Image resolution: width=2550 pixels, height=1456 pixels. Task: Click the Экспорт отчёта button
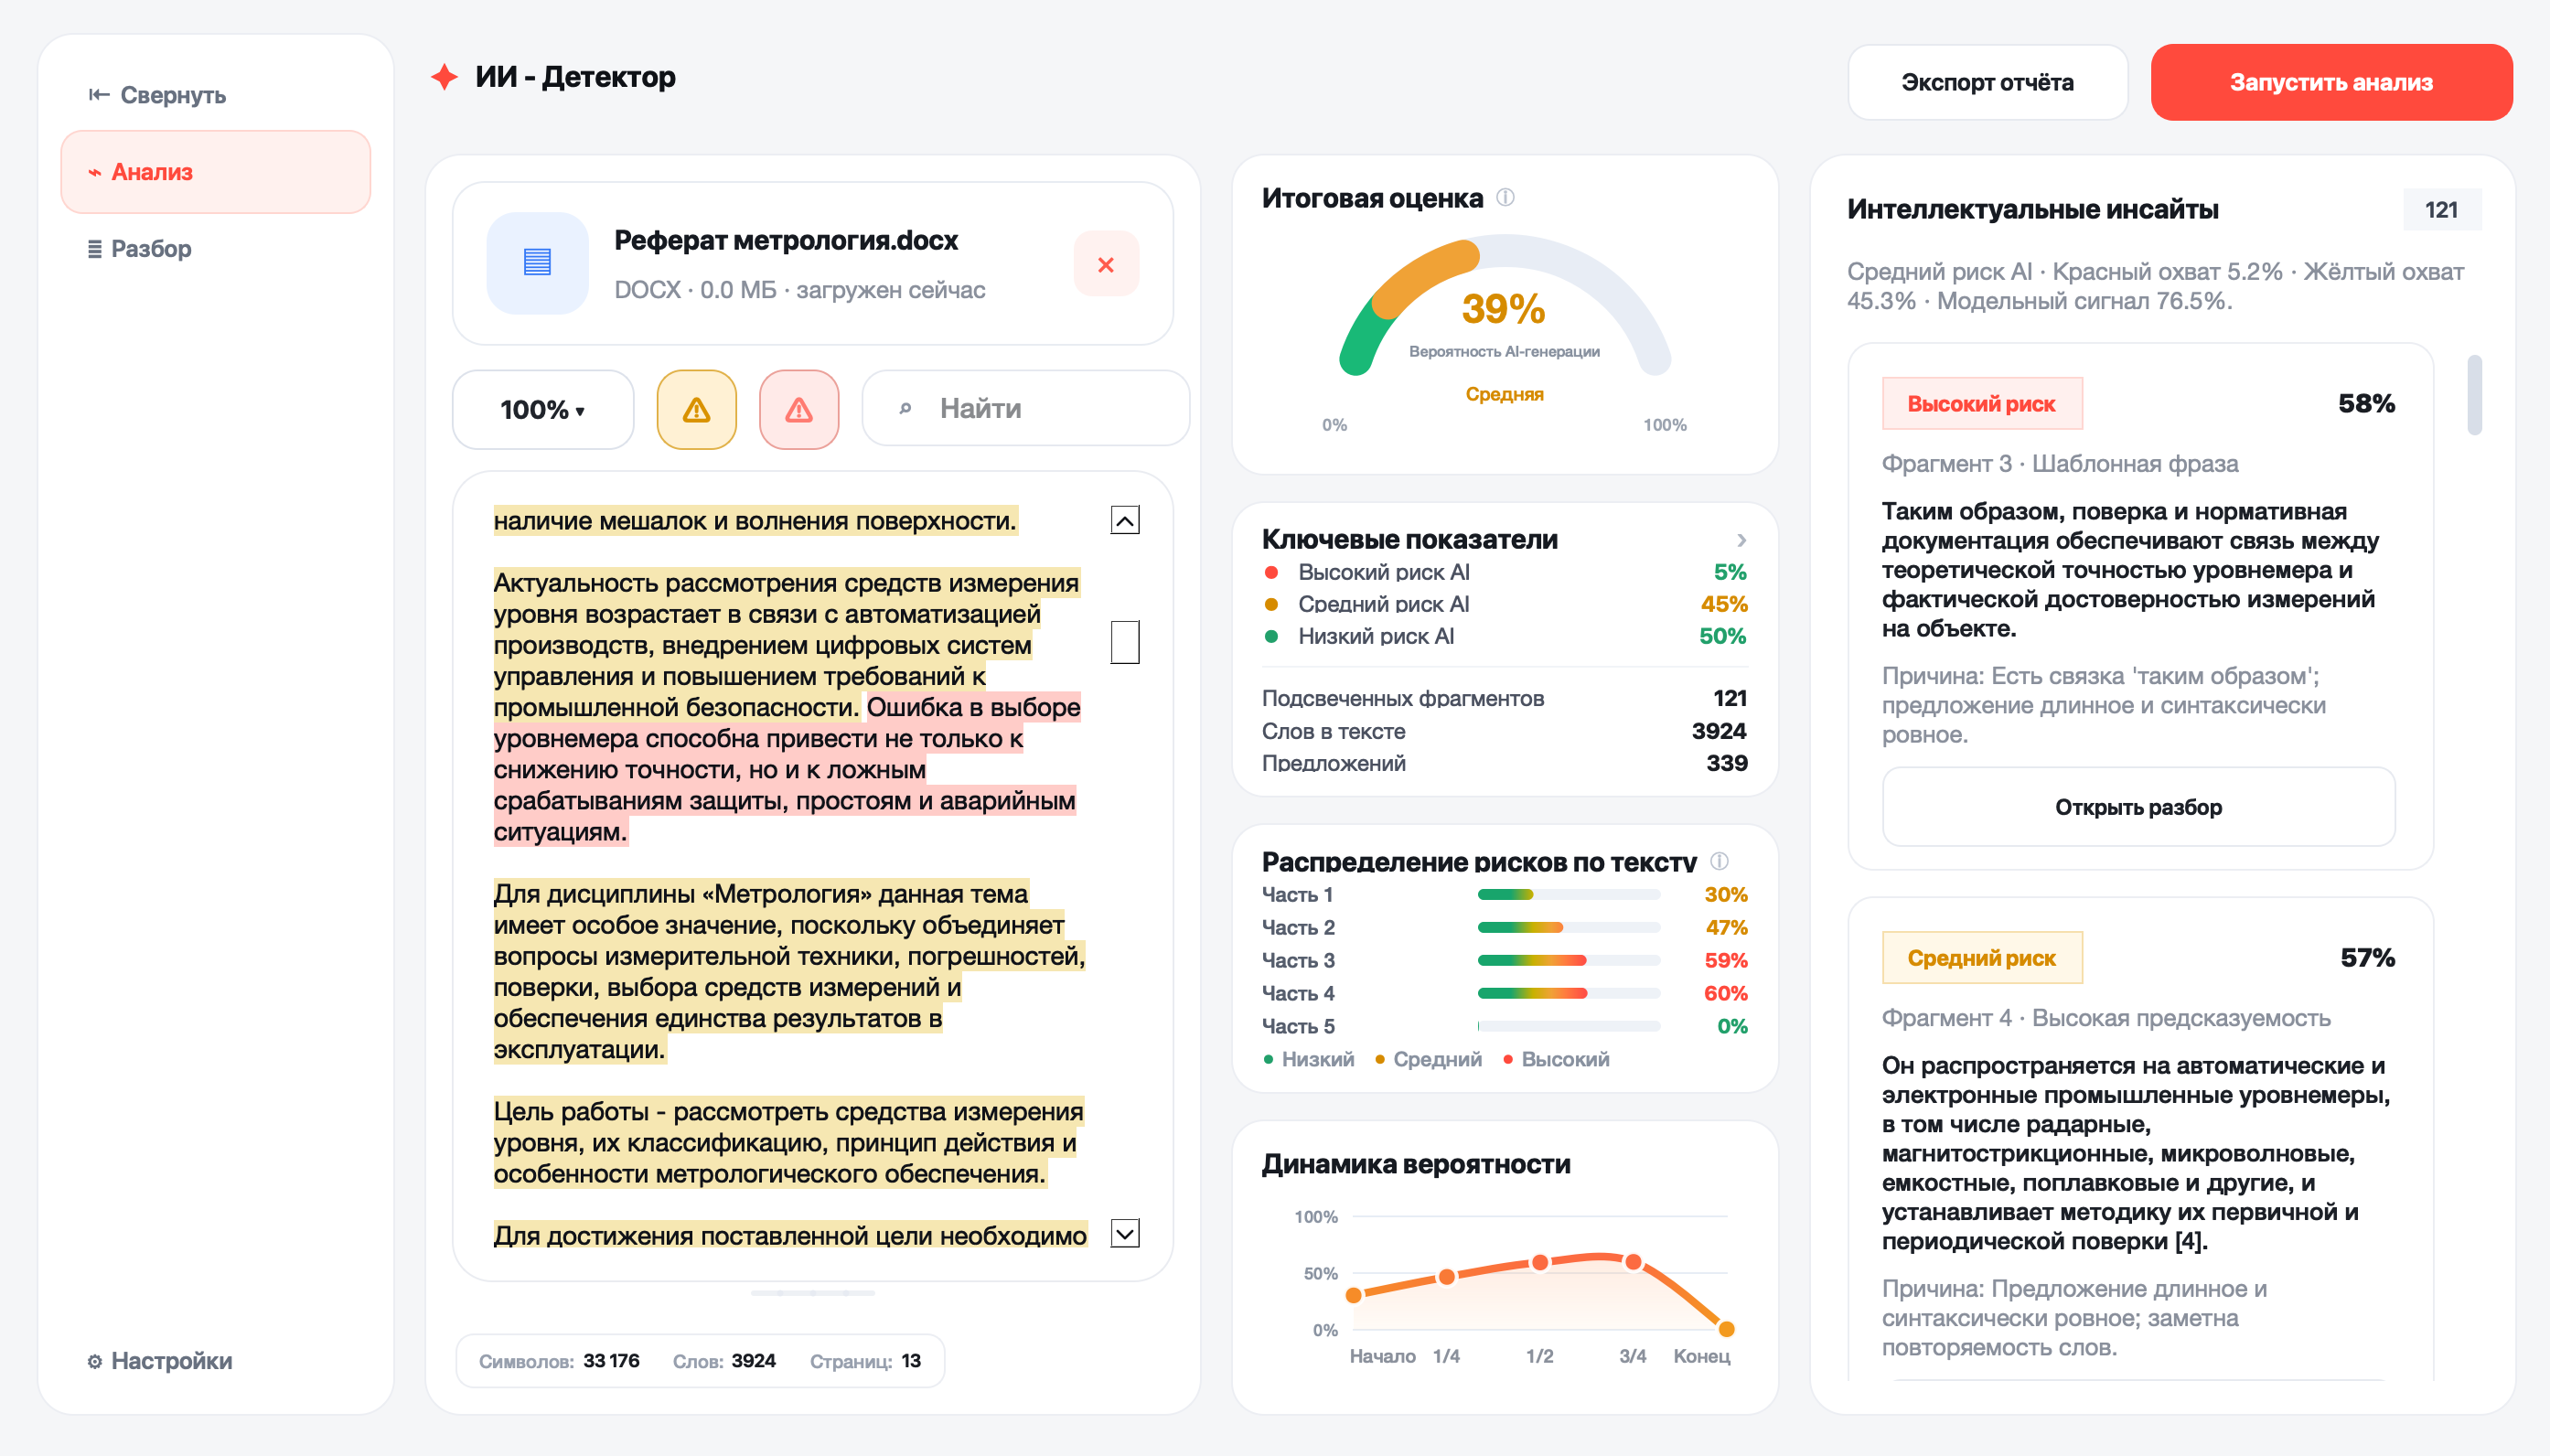(x=1987, y=82)
